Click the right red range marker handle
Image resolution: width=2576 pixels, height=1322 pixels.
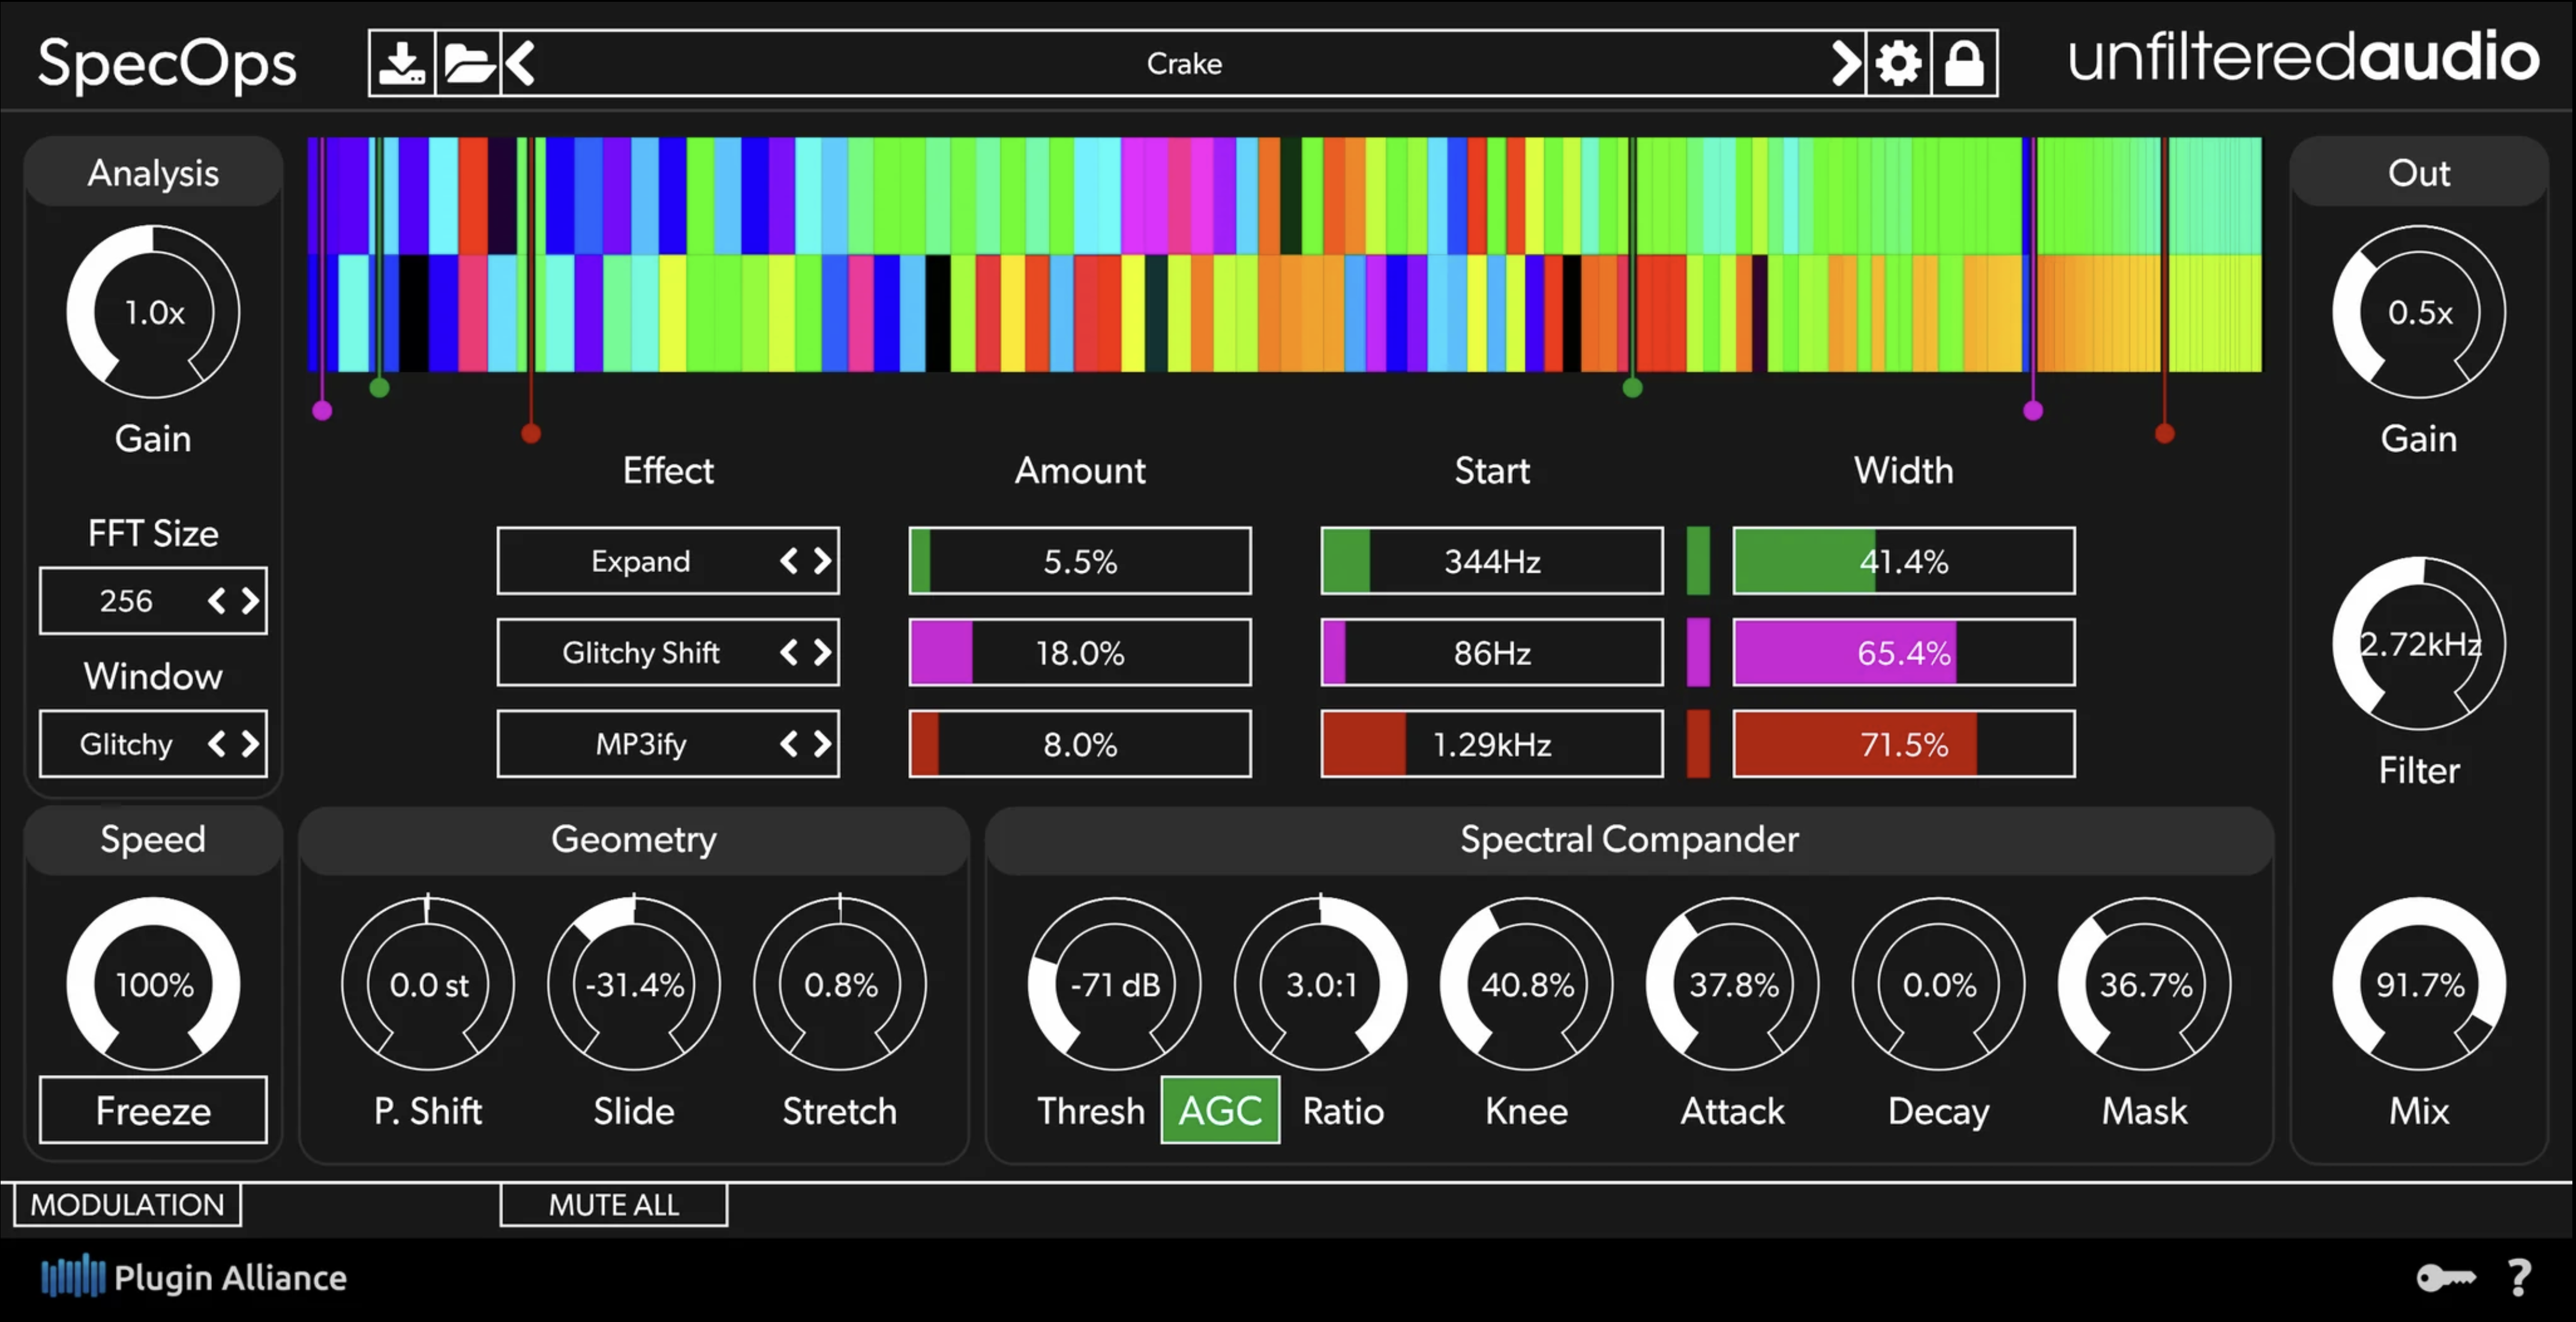pyautogui.click(x=2165, y=433)
